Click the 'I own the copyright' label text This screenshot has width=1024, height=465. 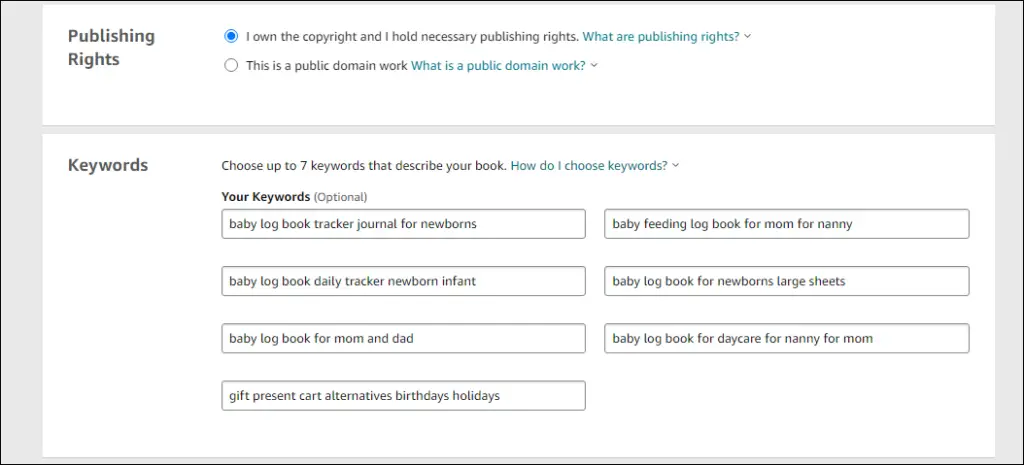(413, 37)
